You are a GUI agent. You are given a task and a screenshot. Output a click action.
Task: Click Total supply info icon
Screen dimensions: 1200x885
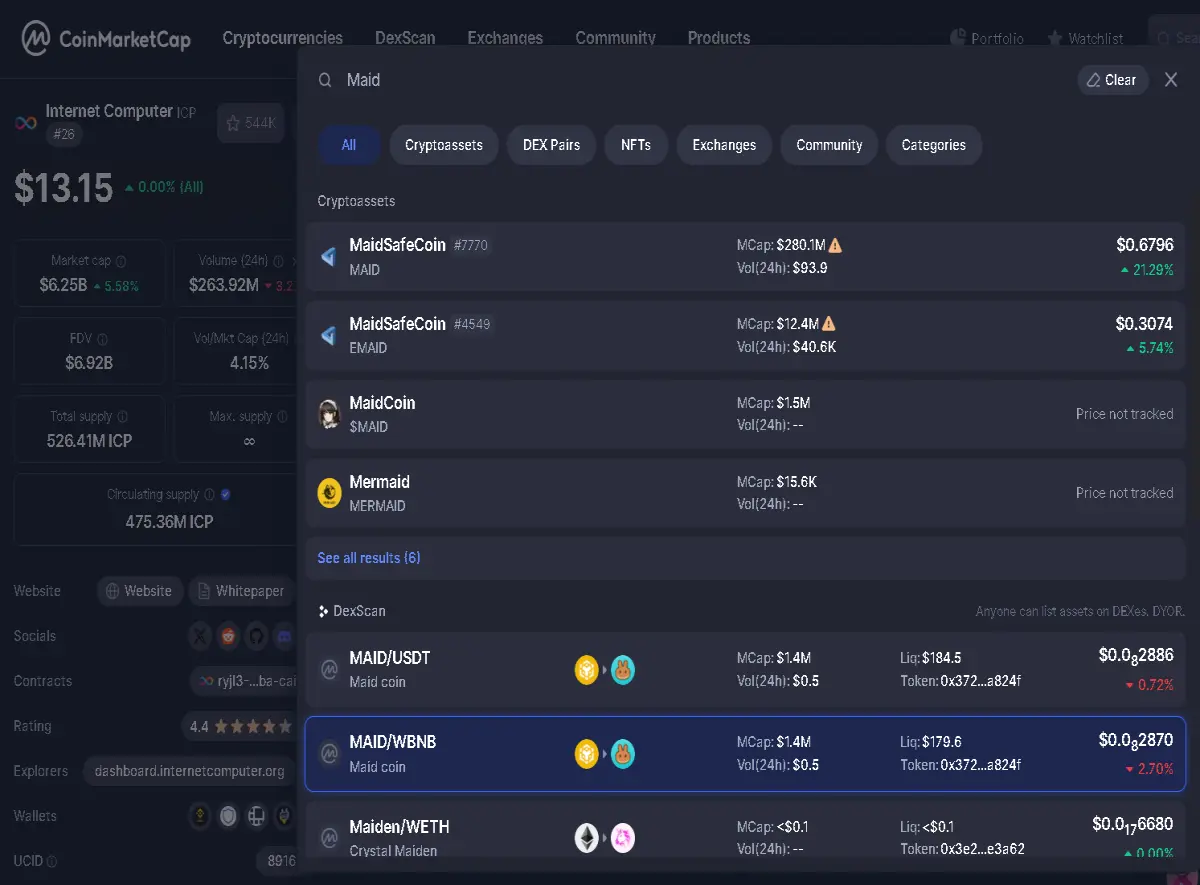click(122, 417)
